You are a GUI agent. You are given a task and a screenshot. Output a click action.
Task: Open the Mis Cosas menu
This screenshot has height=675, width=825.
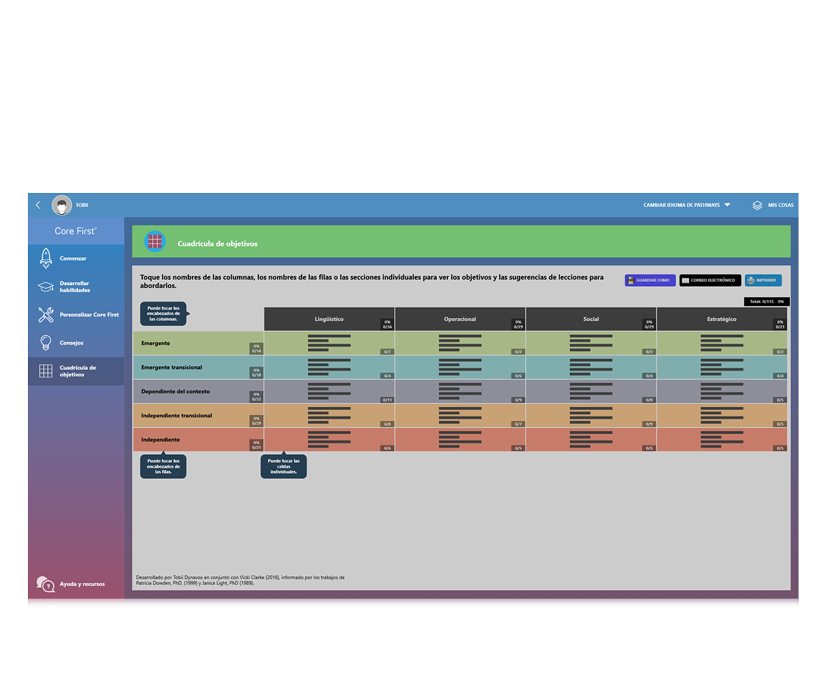point(772,204)
